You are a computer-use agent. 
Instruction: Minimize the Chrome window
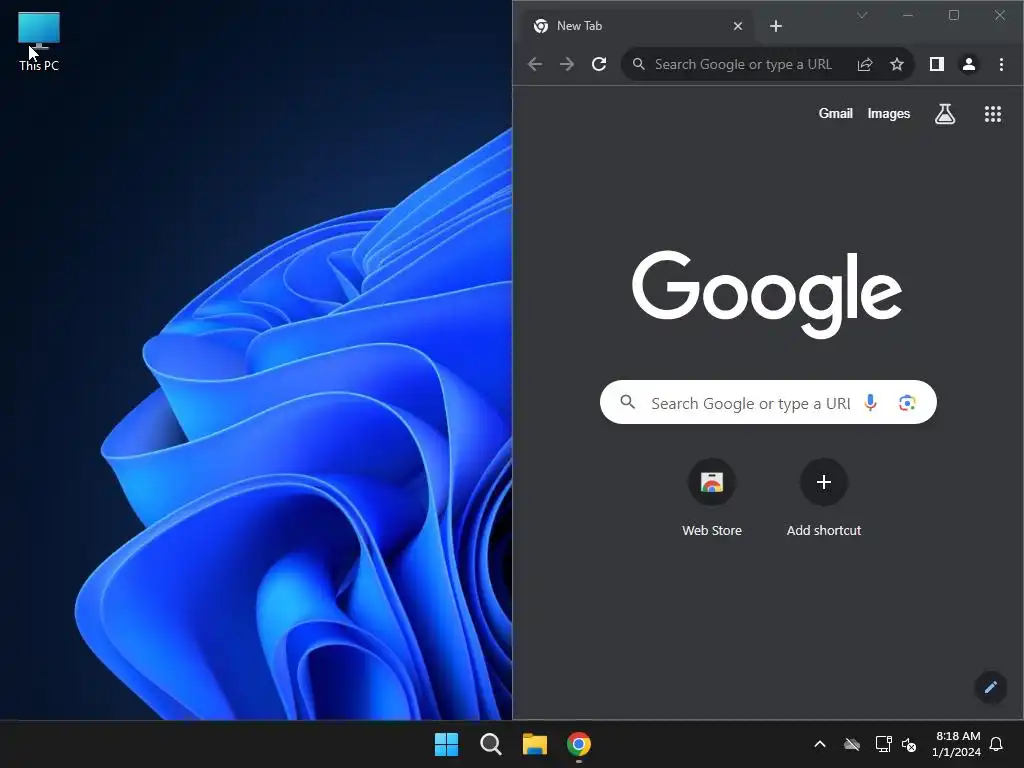pos(908,15)
